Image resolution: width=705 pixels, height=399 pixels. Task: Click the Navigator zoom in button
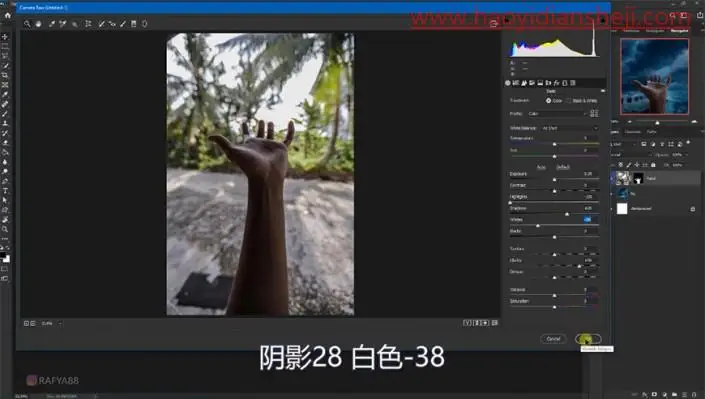coord(694,122)
